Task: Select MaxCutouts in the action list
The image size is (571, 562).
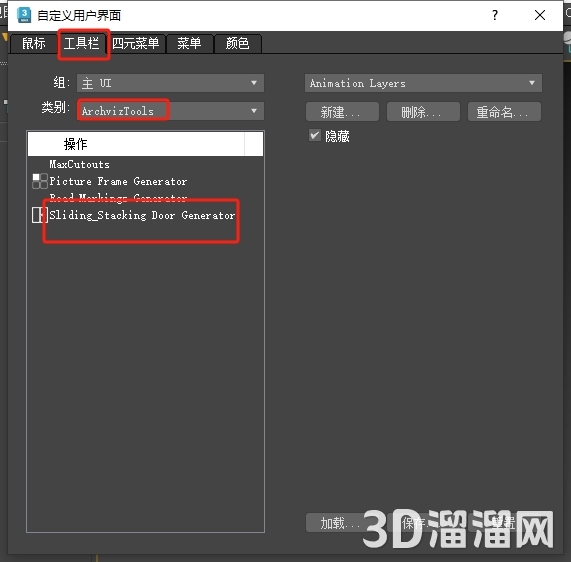Action: point(79,164)
